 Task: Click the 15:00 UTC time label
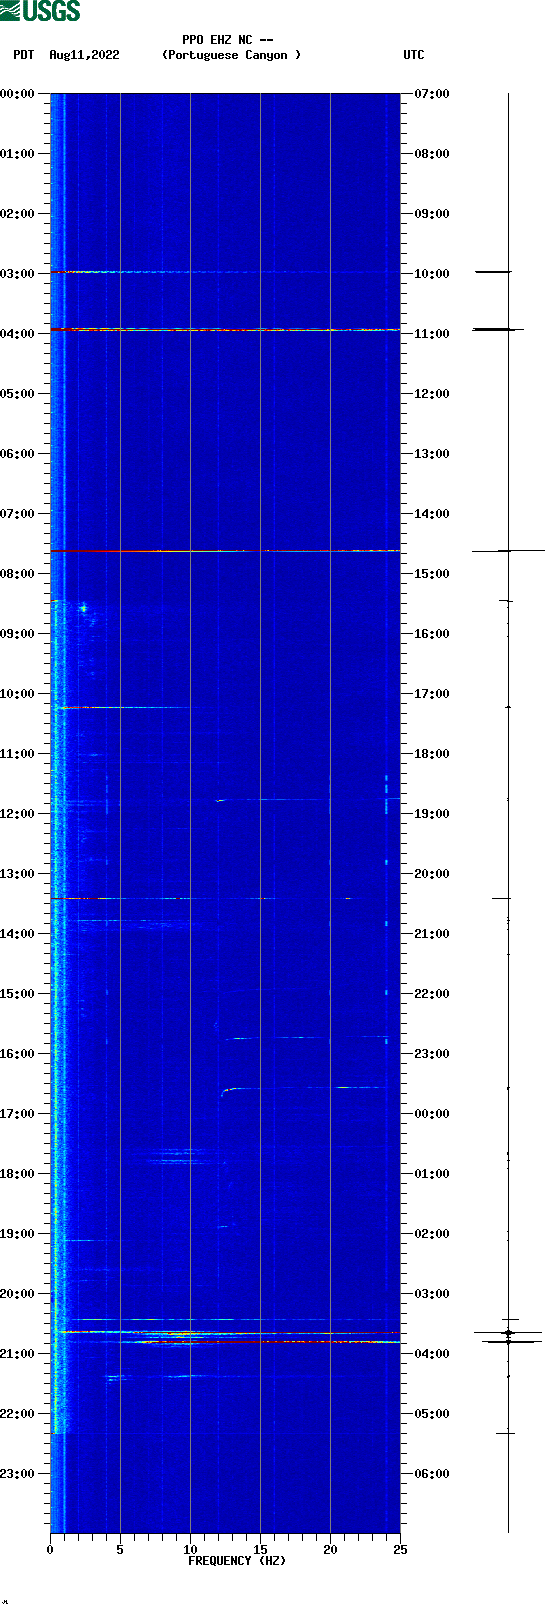tap(432, 574)
